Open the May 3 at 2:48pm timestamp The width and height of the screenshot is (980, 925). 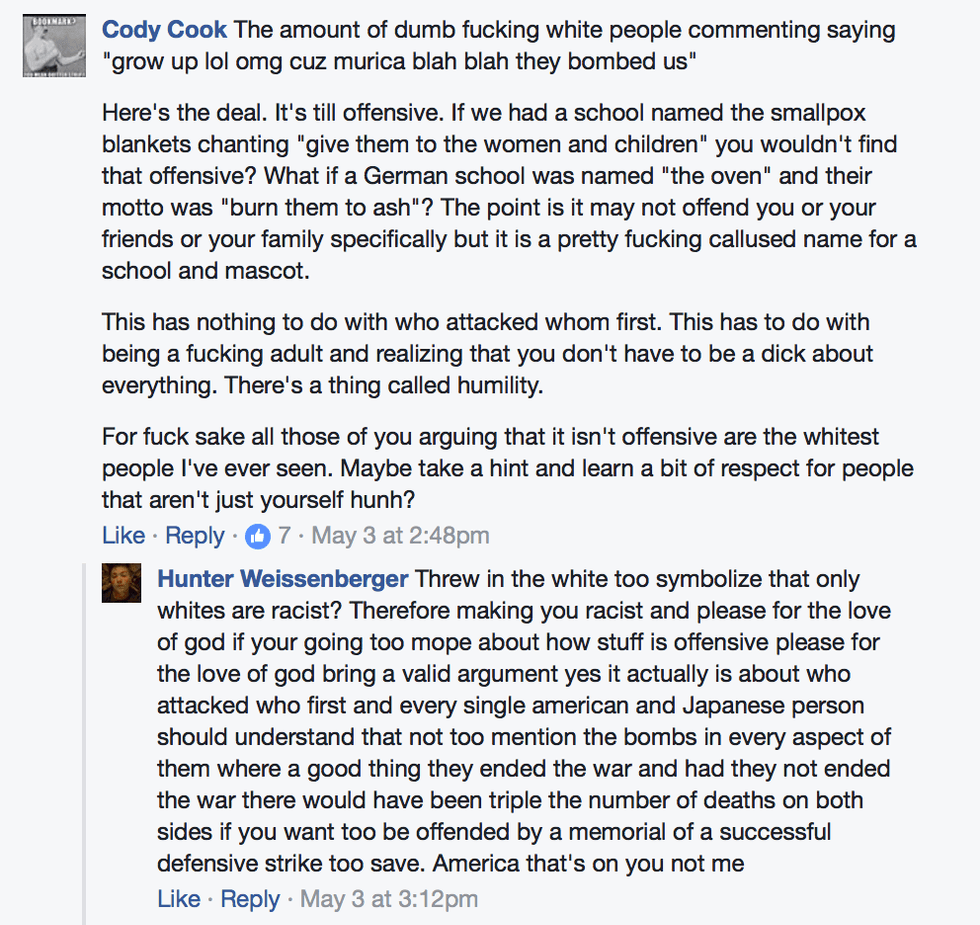coord(400,536)
